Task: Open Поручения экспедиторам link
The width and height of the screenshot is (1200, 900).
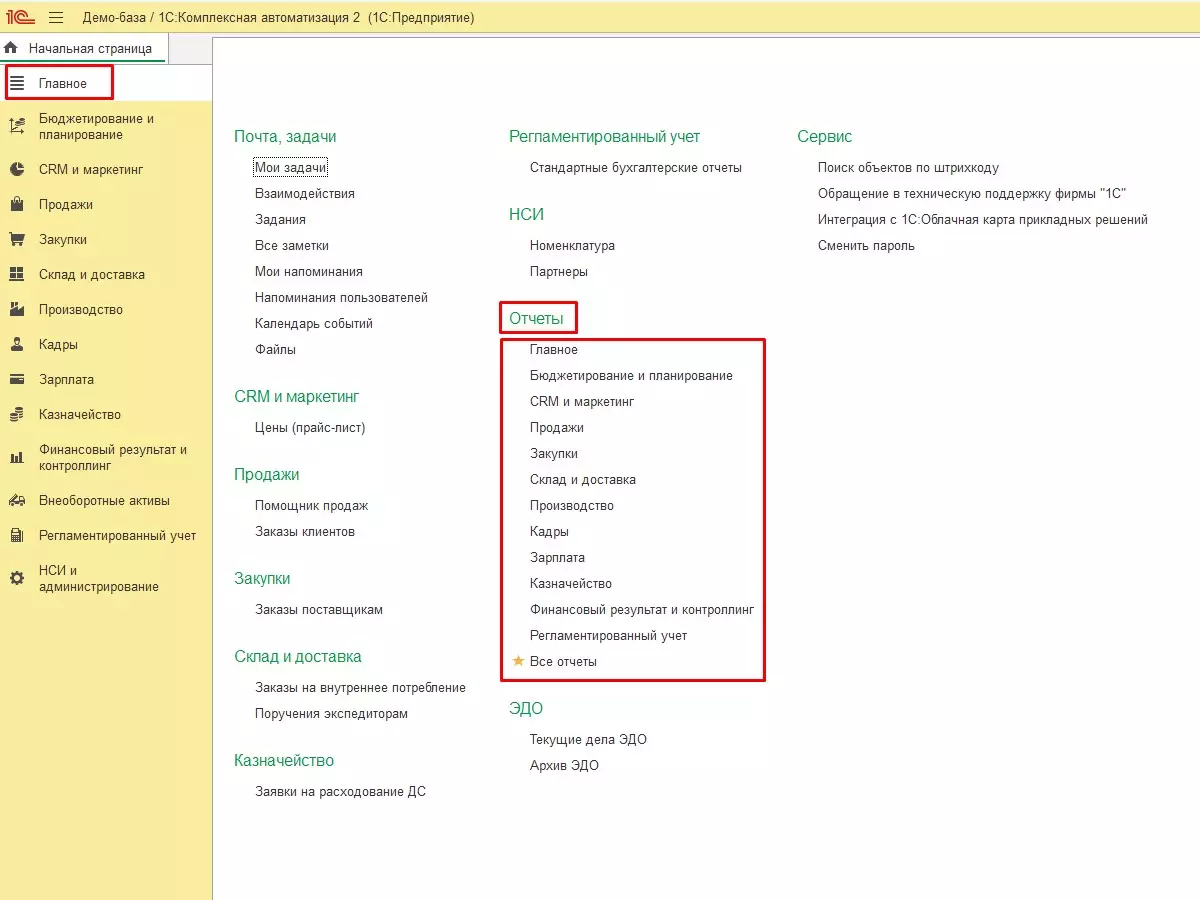Action: (331, 714)
